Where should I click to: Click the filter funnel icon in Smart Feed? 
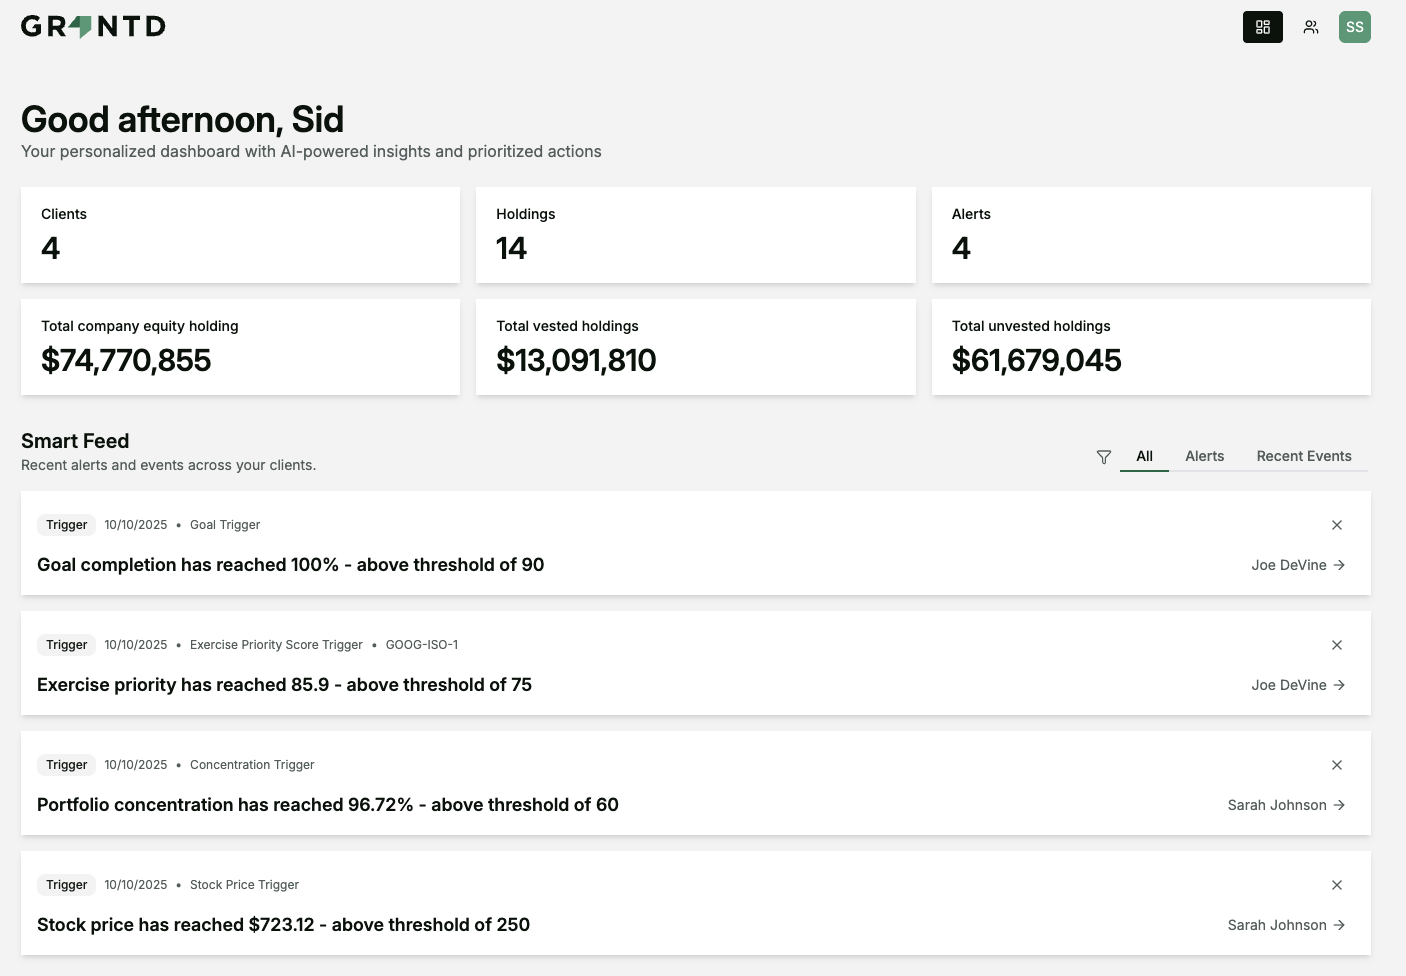pos(1103,457)
